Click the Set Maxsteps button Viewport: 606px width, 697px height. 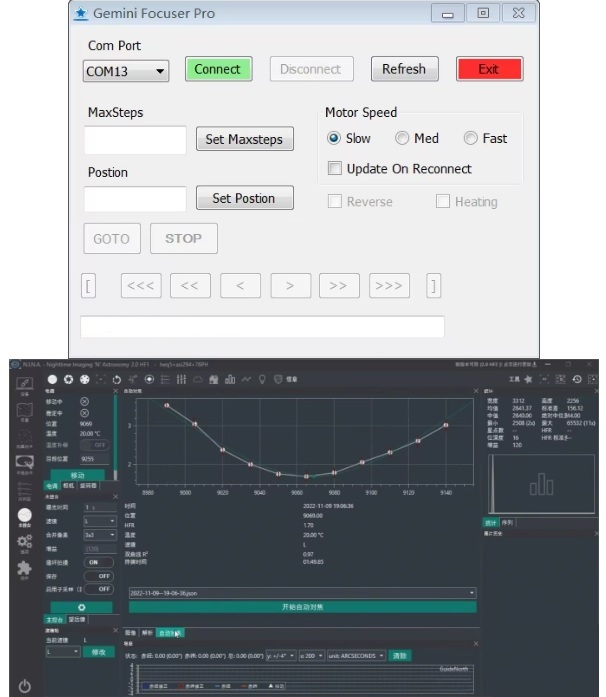point(245,139)
